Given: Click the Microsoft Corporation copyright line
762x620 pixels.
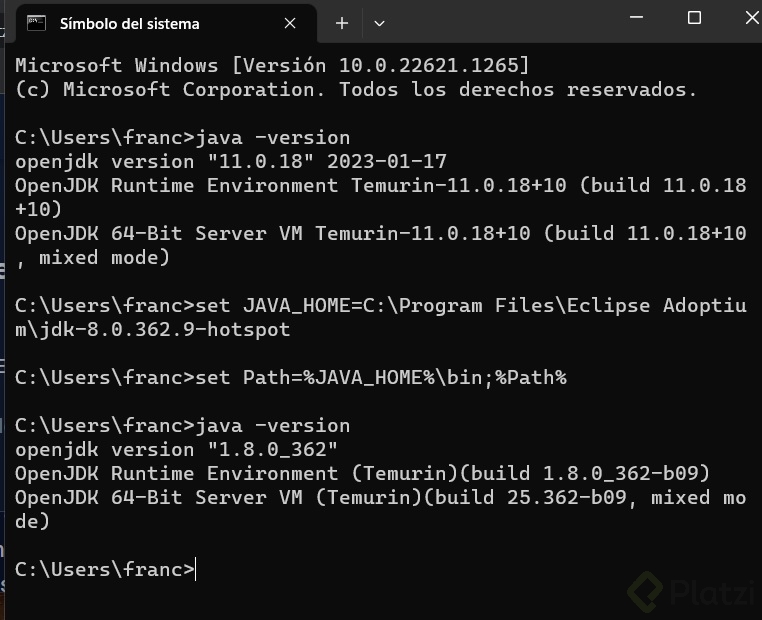Looking at the screenshot, I should tap(356, 90).
